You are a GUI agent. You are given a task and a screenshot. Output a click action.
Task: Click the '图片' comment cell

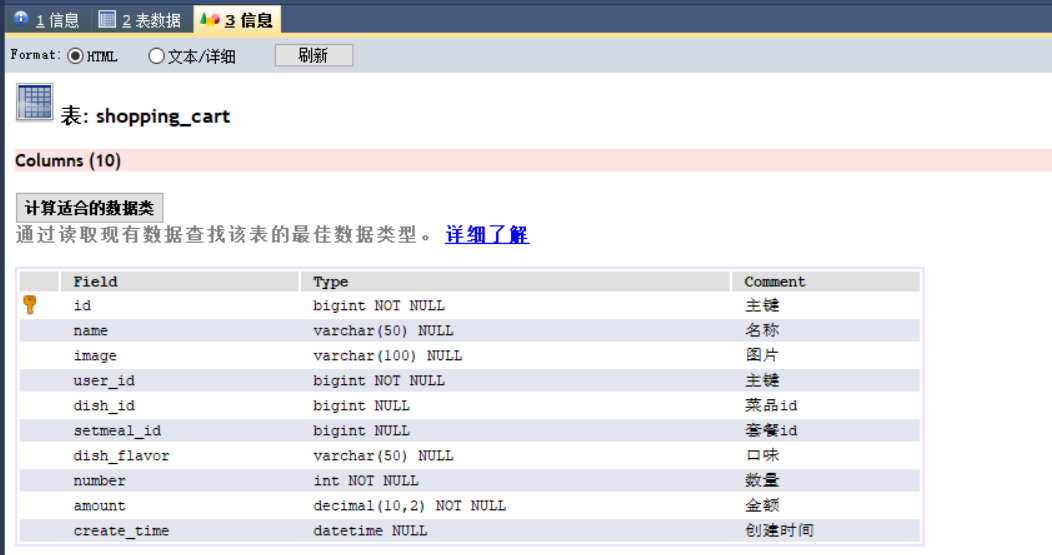[x=826, y=355]
